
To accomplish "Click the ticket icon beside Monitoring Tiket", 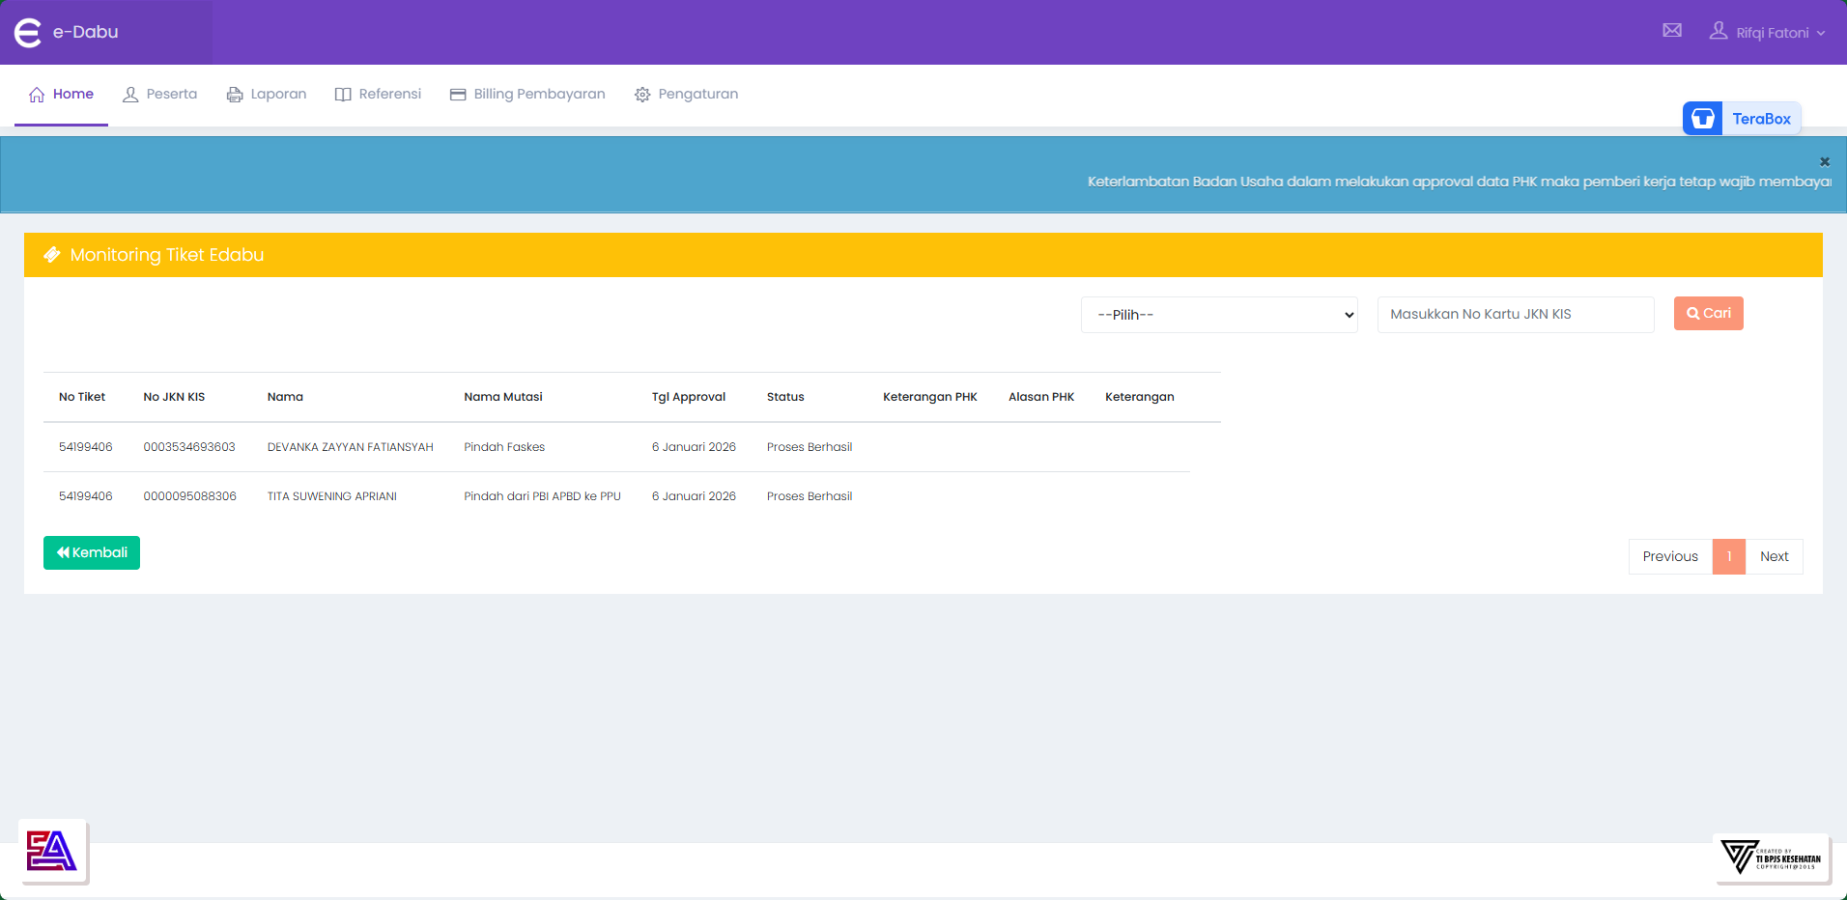I will [x=52, y=255].
